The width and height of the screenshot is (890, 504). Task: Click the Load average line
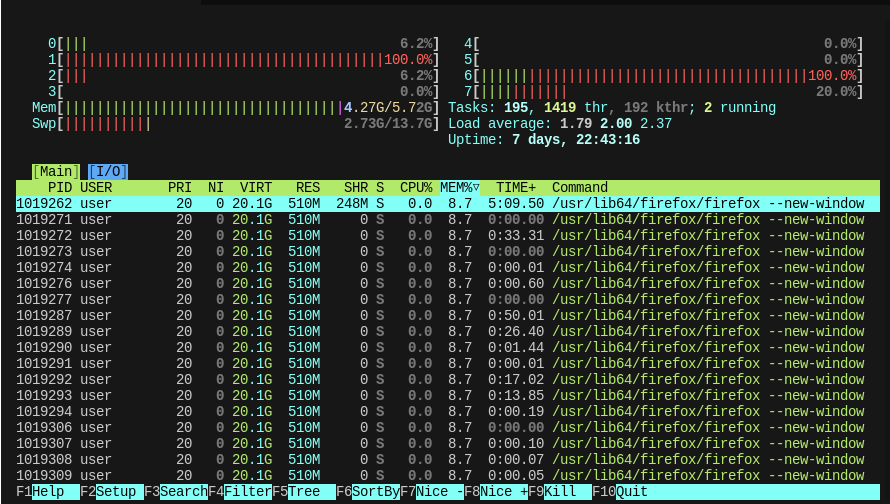click(560, 123)
